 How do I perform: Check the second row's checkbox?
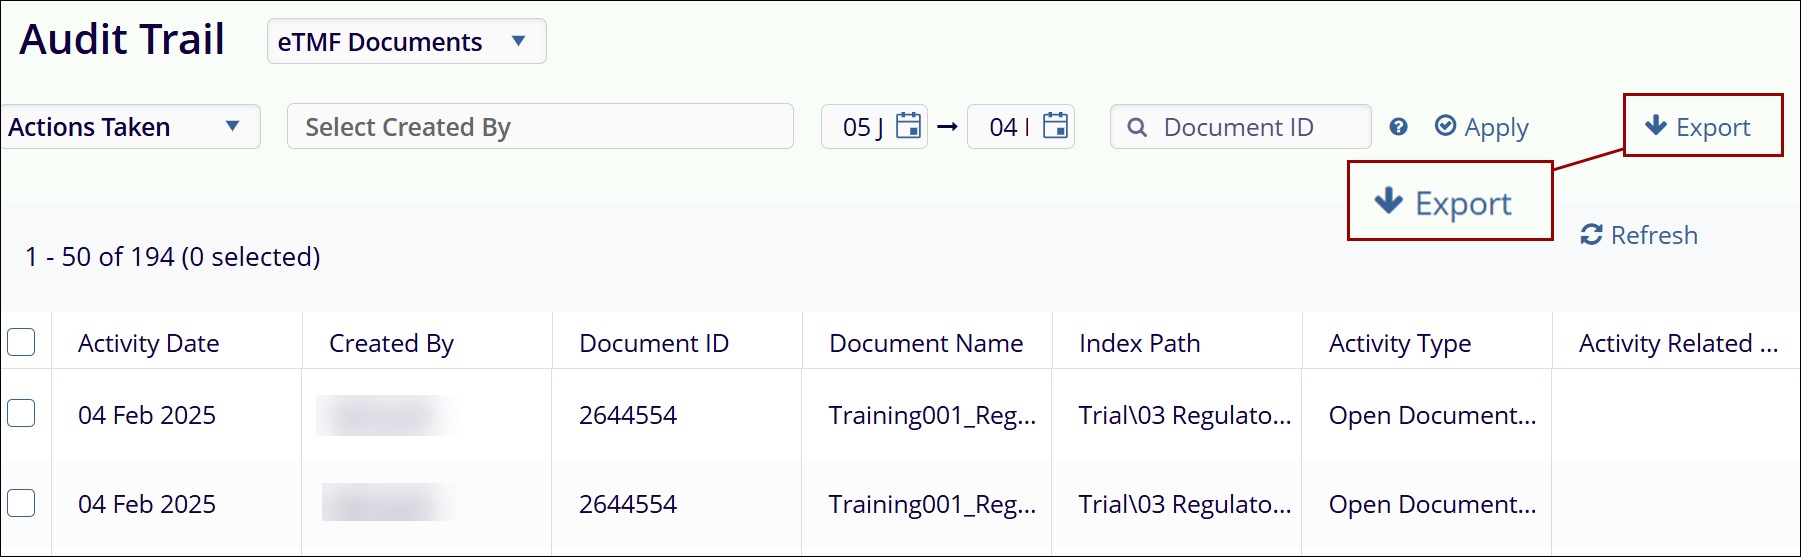point(21,502)
